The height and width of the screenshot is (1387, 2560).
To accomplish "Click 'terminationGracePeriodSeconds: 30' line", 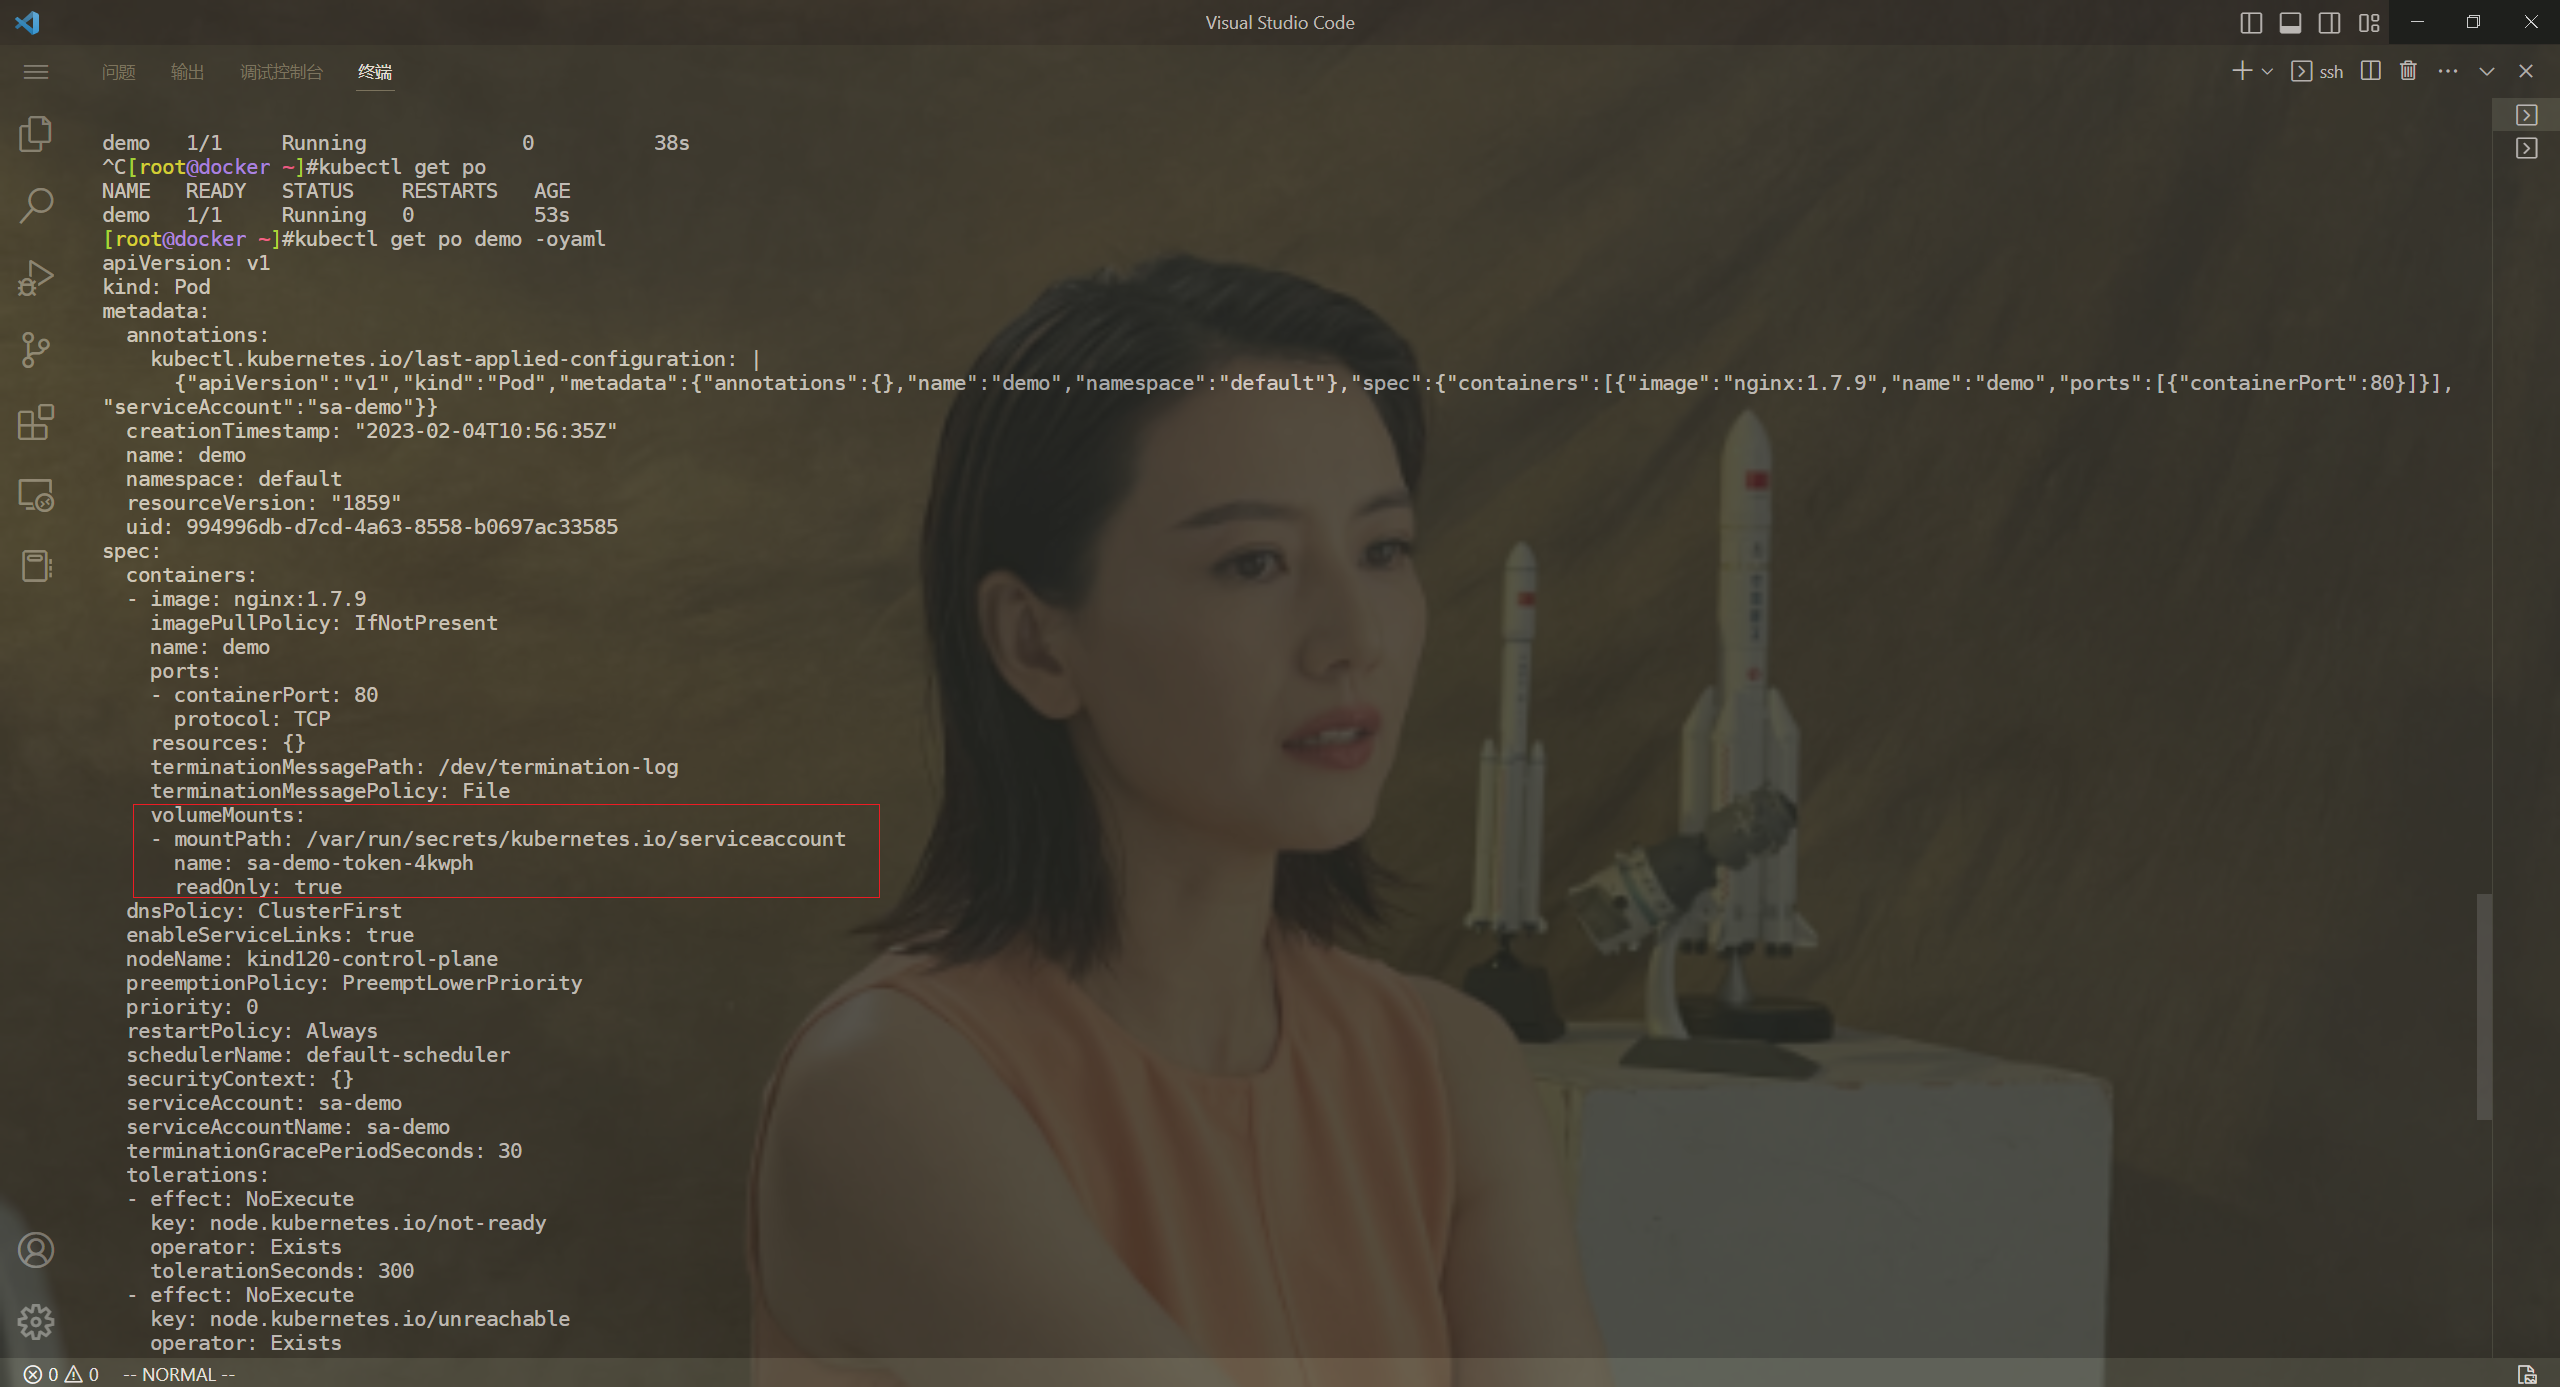I will coord(324,1151).
